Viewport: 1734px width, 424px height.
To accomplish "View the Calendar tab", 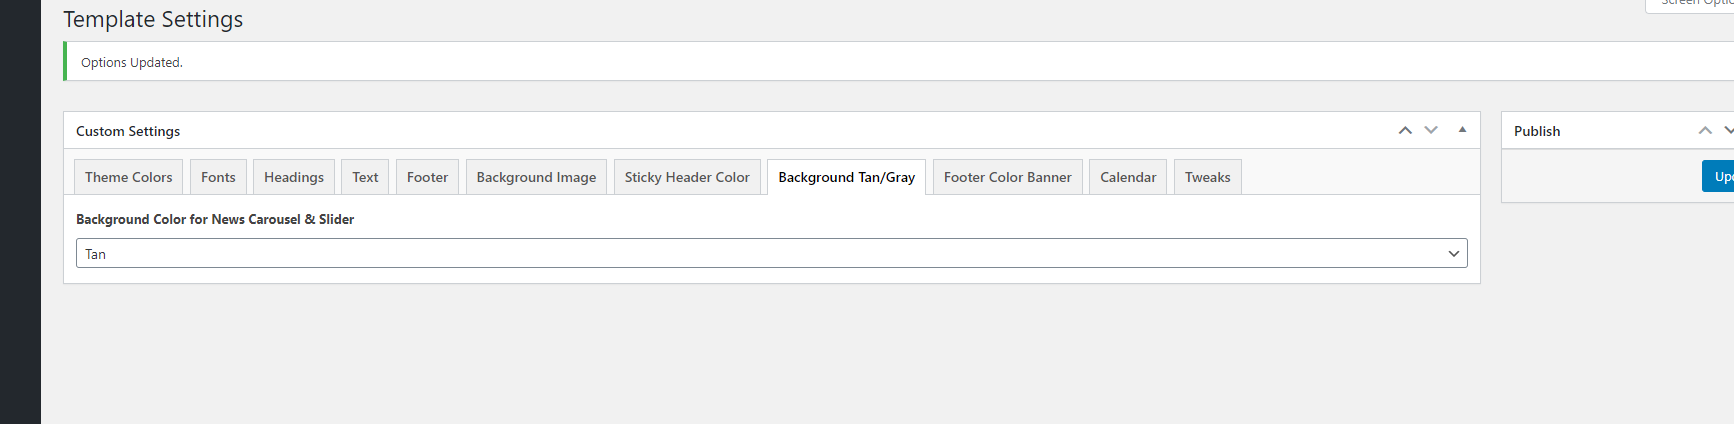I will pos(1128,177).
